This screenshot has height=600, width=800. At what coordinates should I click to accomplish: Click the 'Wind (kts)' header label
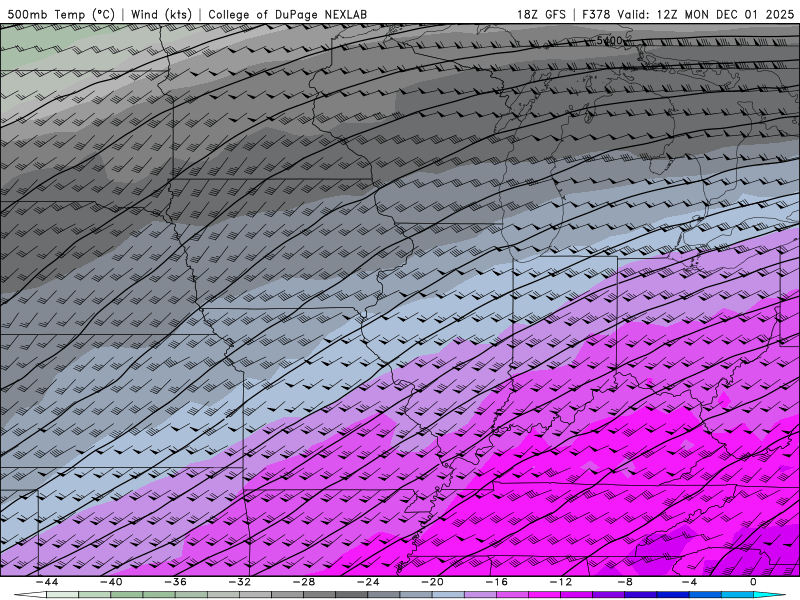(x=161, y=14)
